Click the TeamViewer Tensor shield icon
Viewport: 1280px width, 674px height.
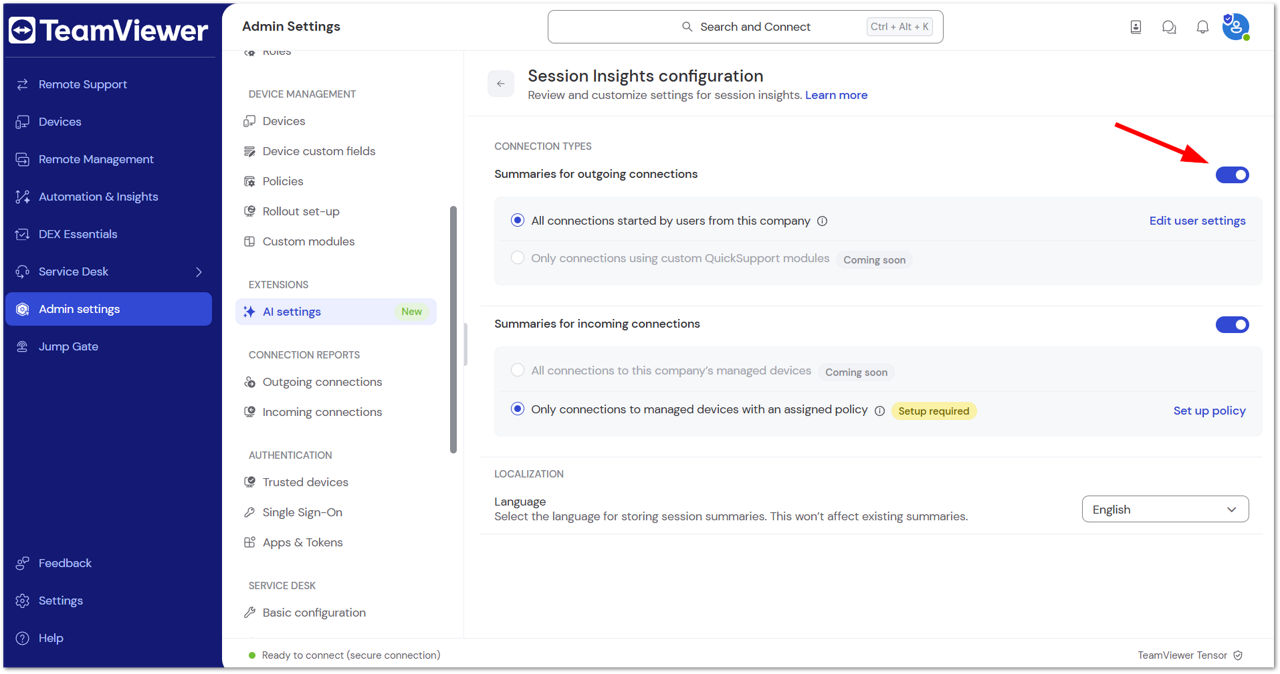click(1238, 656)
